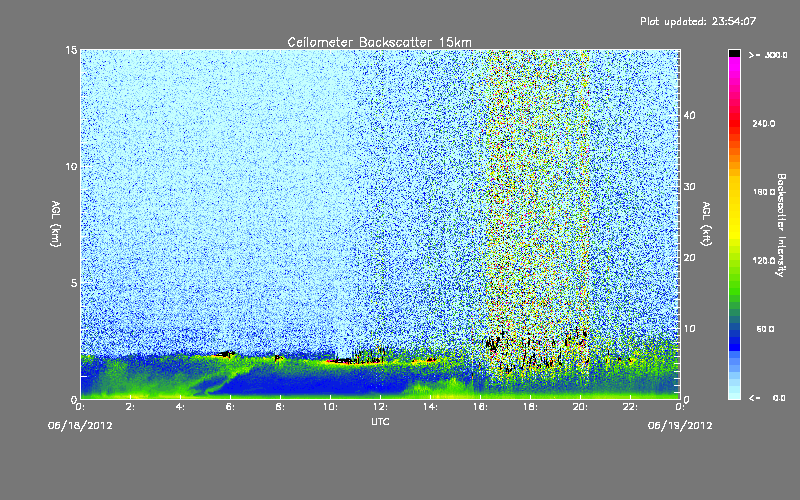Screen dimensions: 800x500
Task: Click the 15 km tick label on left axis
Action: click(71, 50)
